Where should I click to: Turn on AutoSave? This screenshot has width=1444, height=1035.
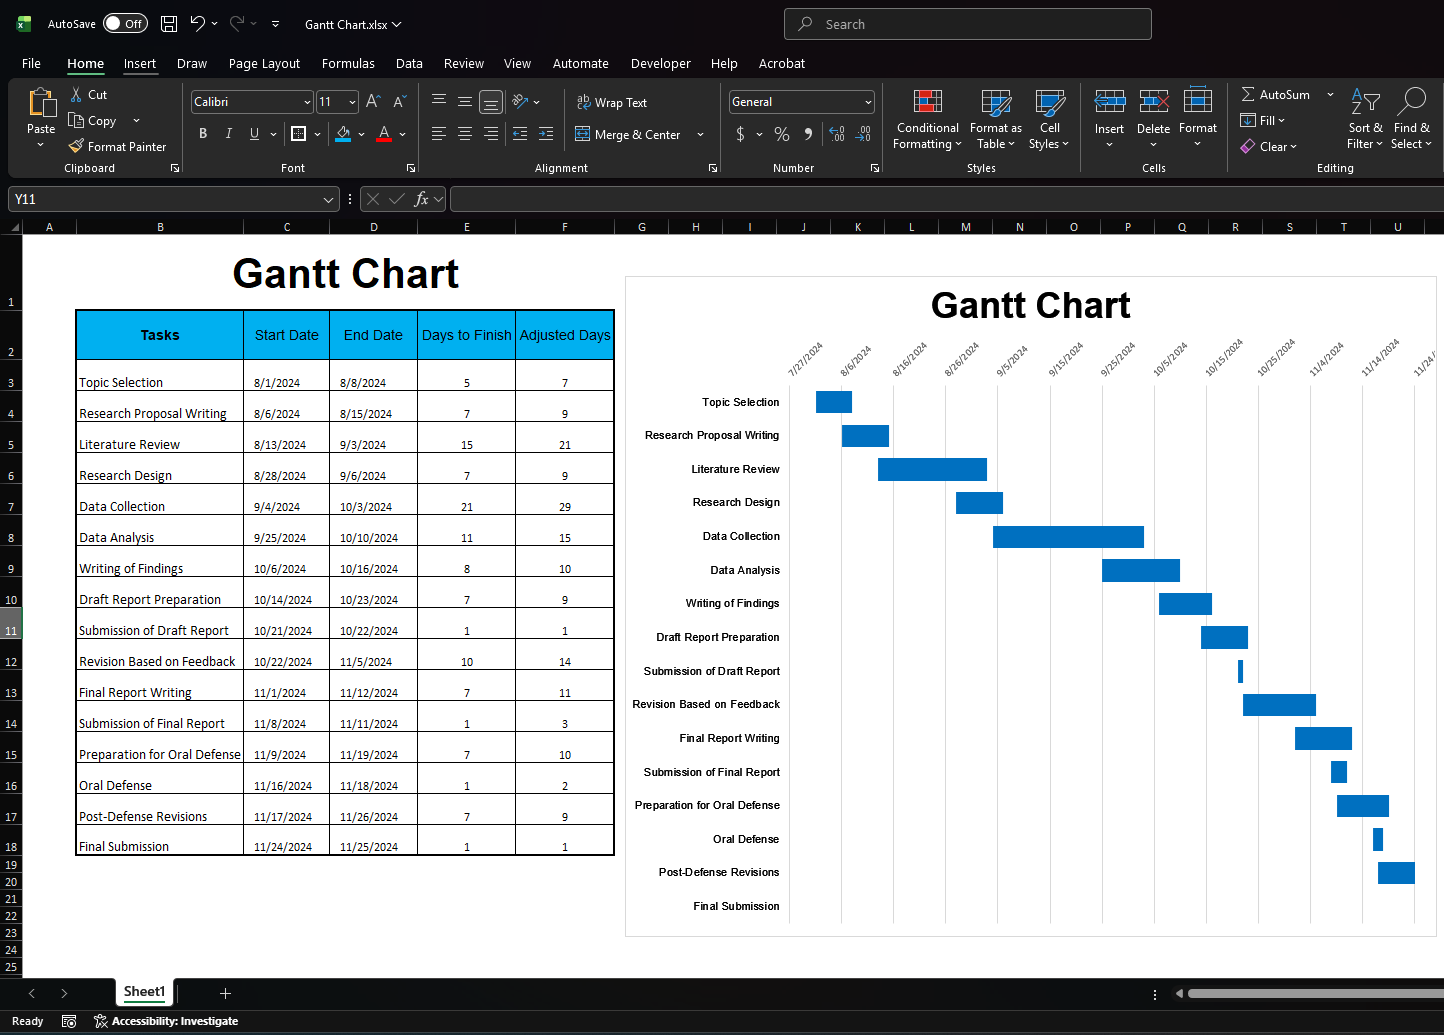point(124,23)
